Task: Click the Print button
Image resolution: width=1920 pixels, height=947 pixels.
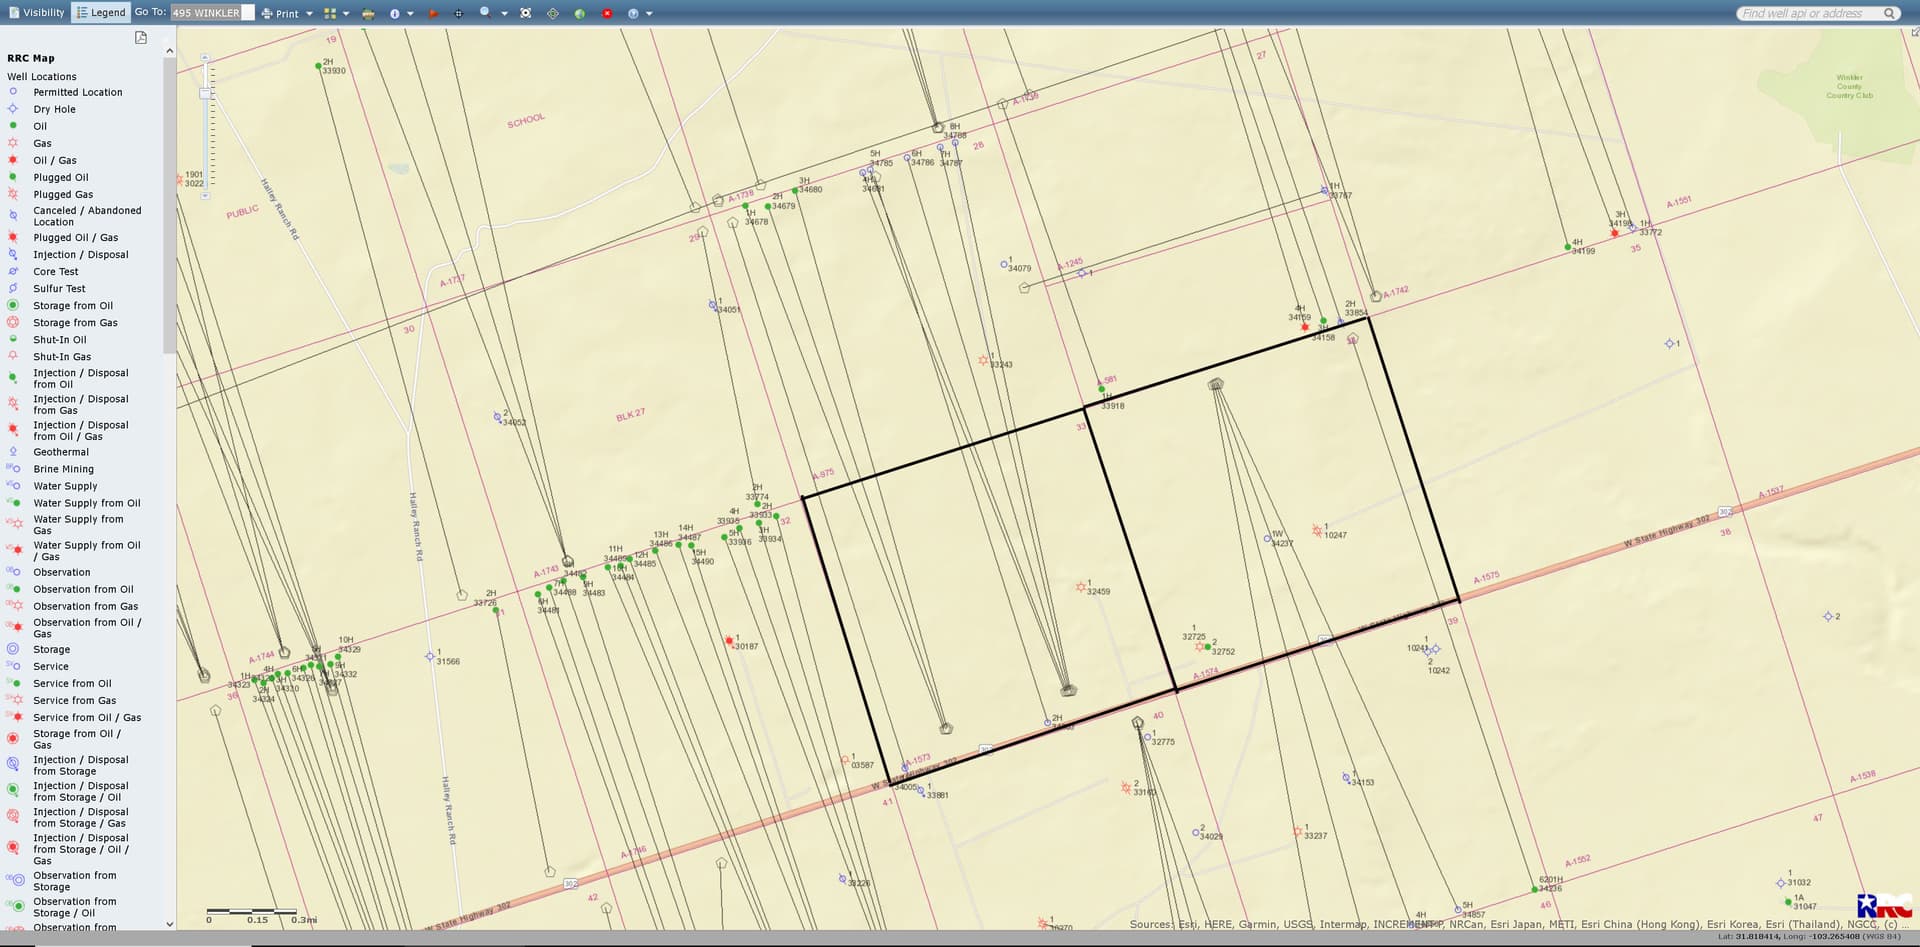Action: 280,13
